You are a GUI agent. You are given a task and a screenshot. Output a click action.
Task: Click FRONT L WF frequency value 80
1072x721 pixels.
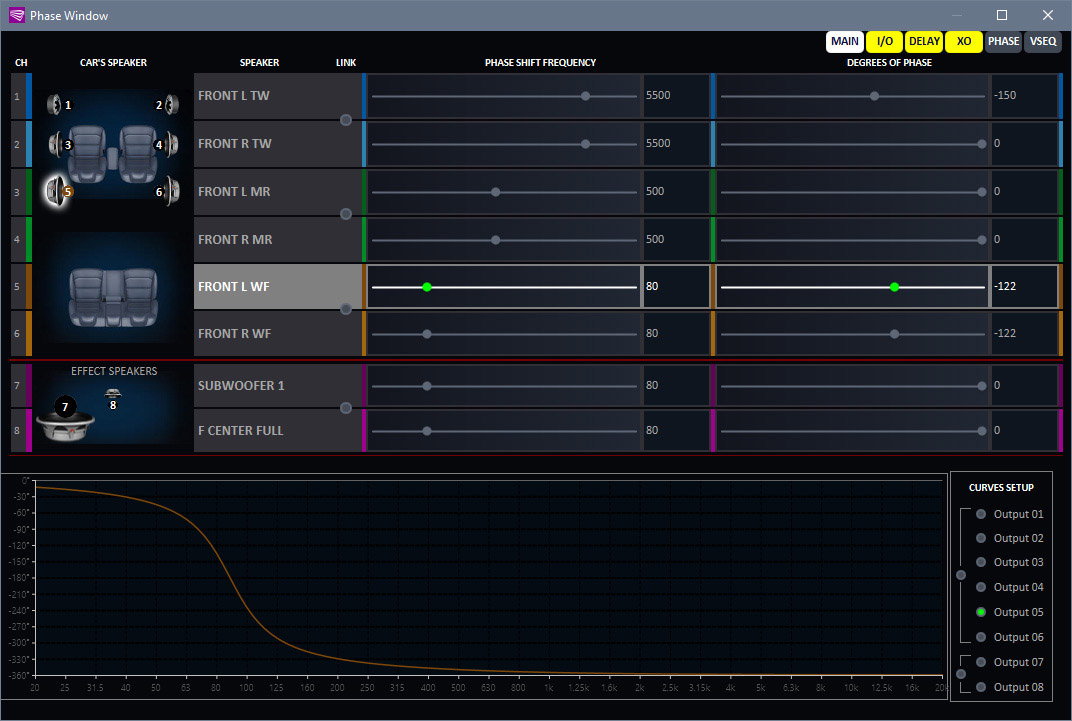pos(652,286)
